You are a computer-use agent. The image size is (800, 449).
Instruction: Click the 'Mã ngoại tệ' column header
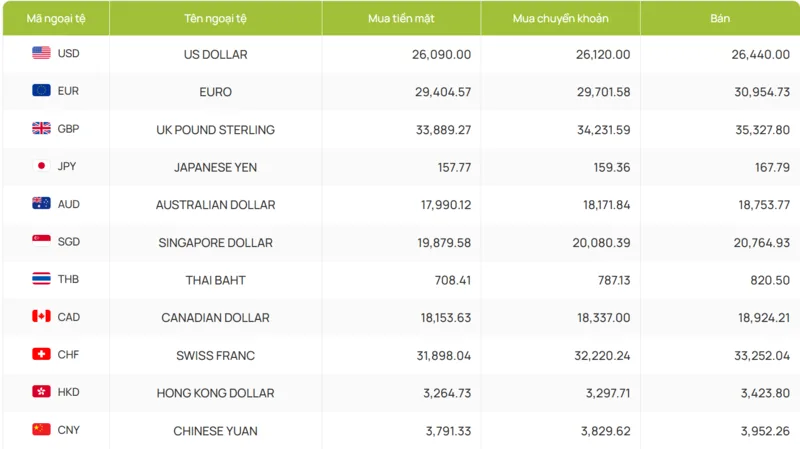(x=56, y=18)
